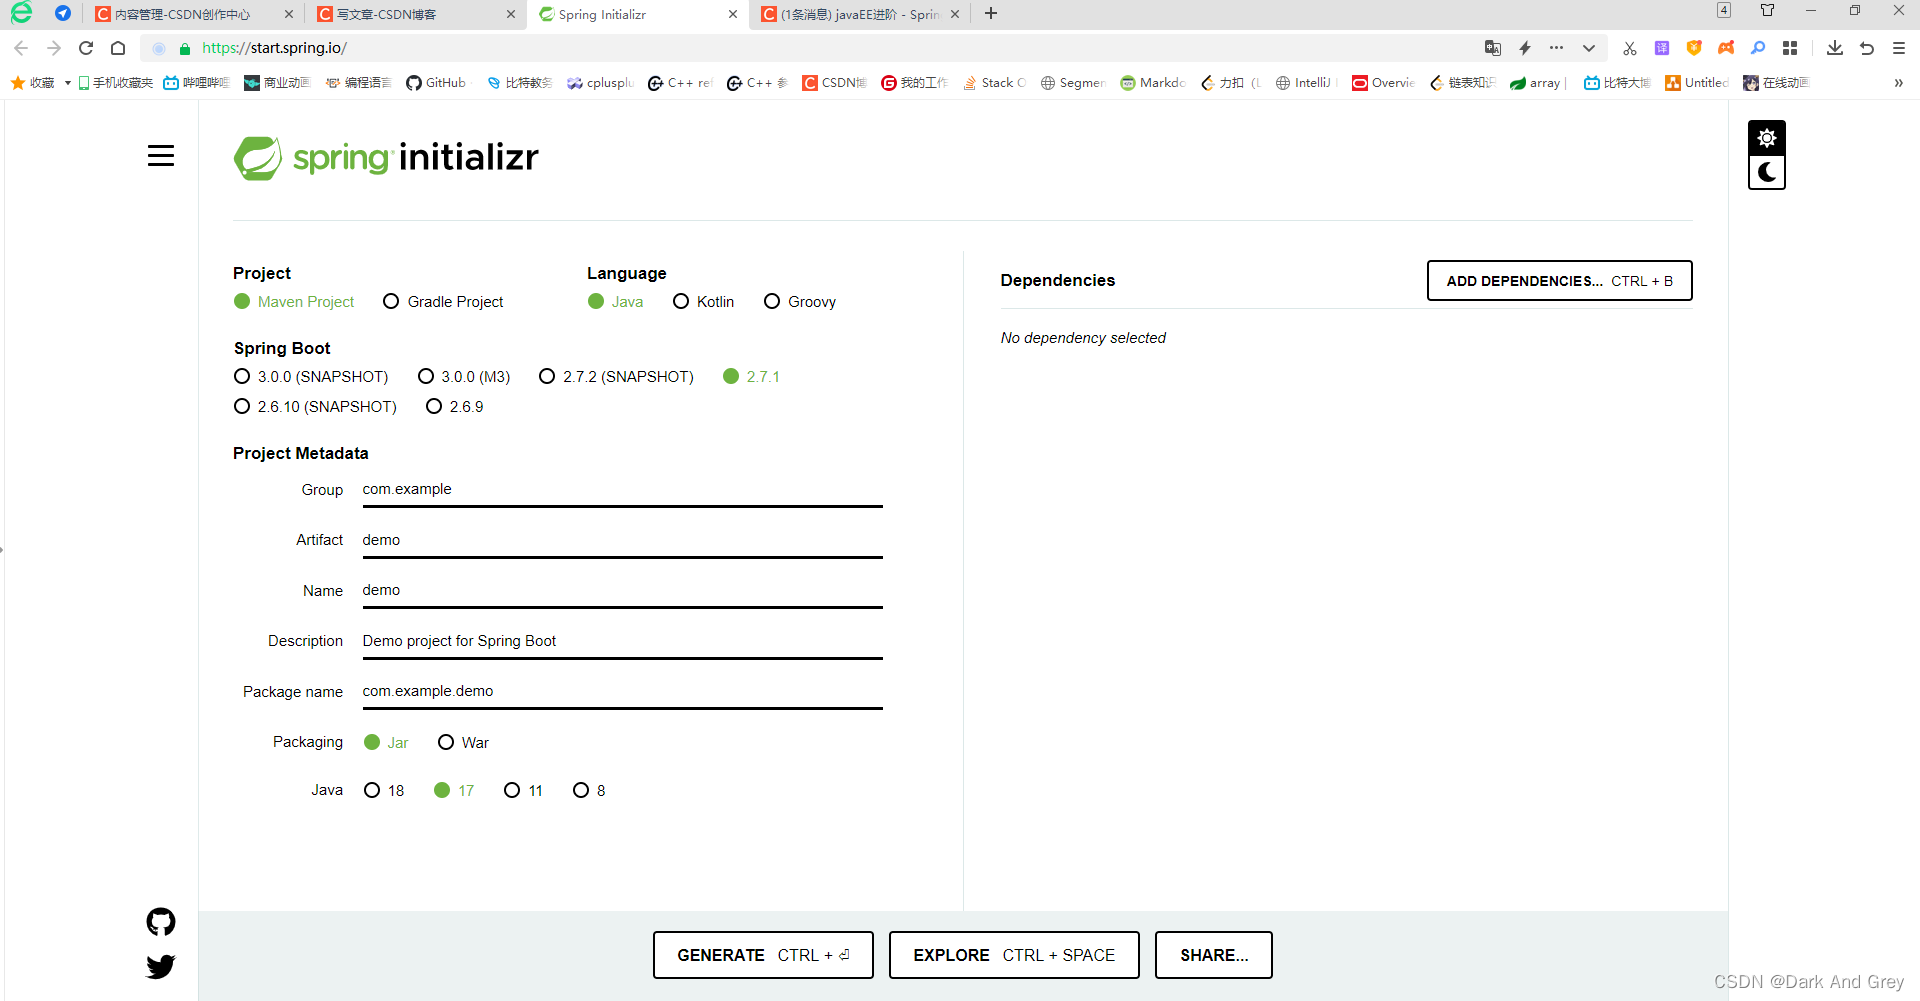Click the purple translate extension icon

pyautogui.click(x=1662, y=48)
